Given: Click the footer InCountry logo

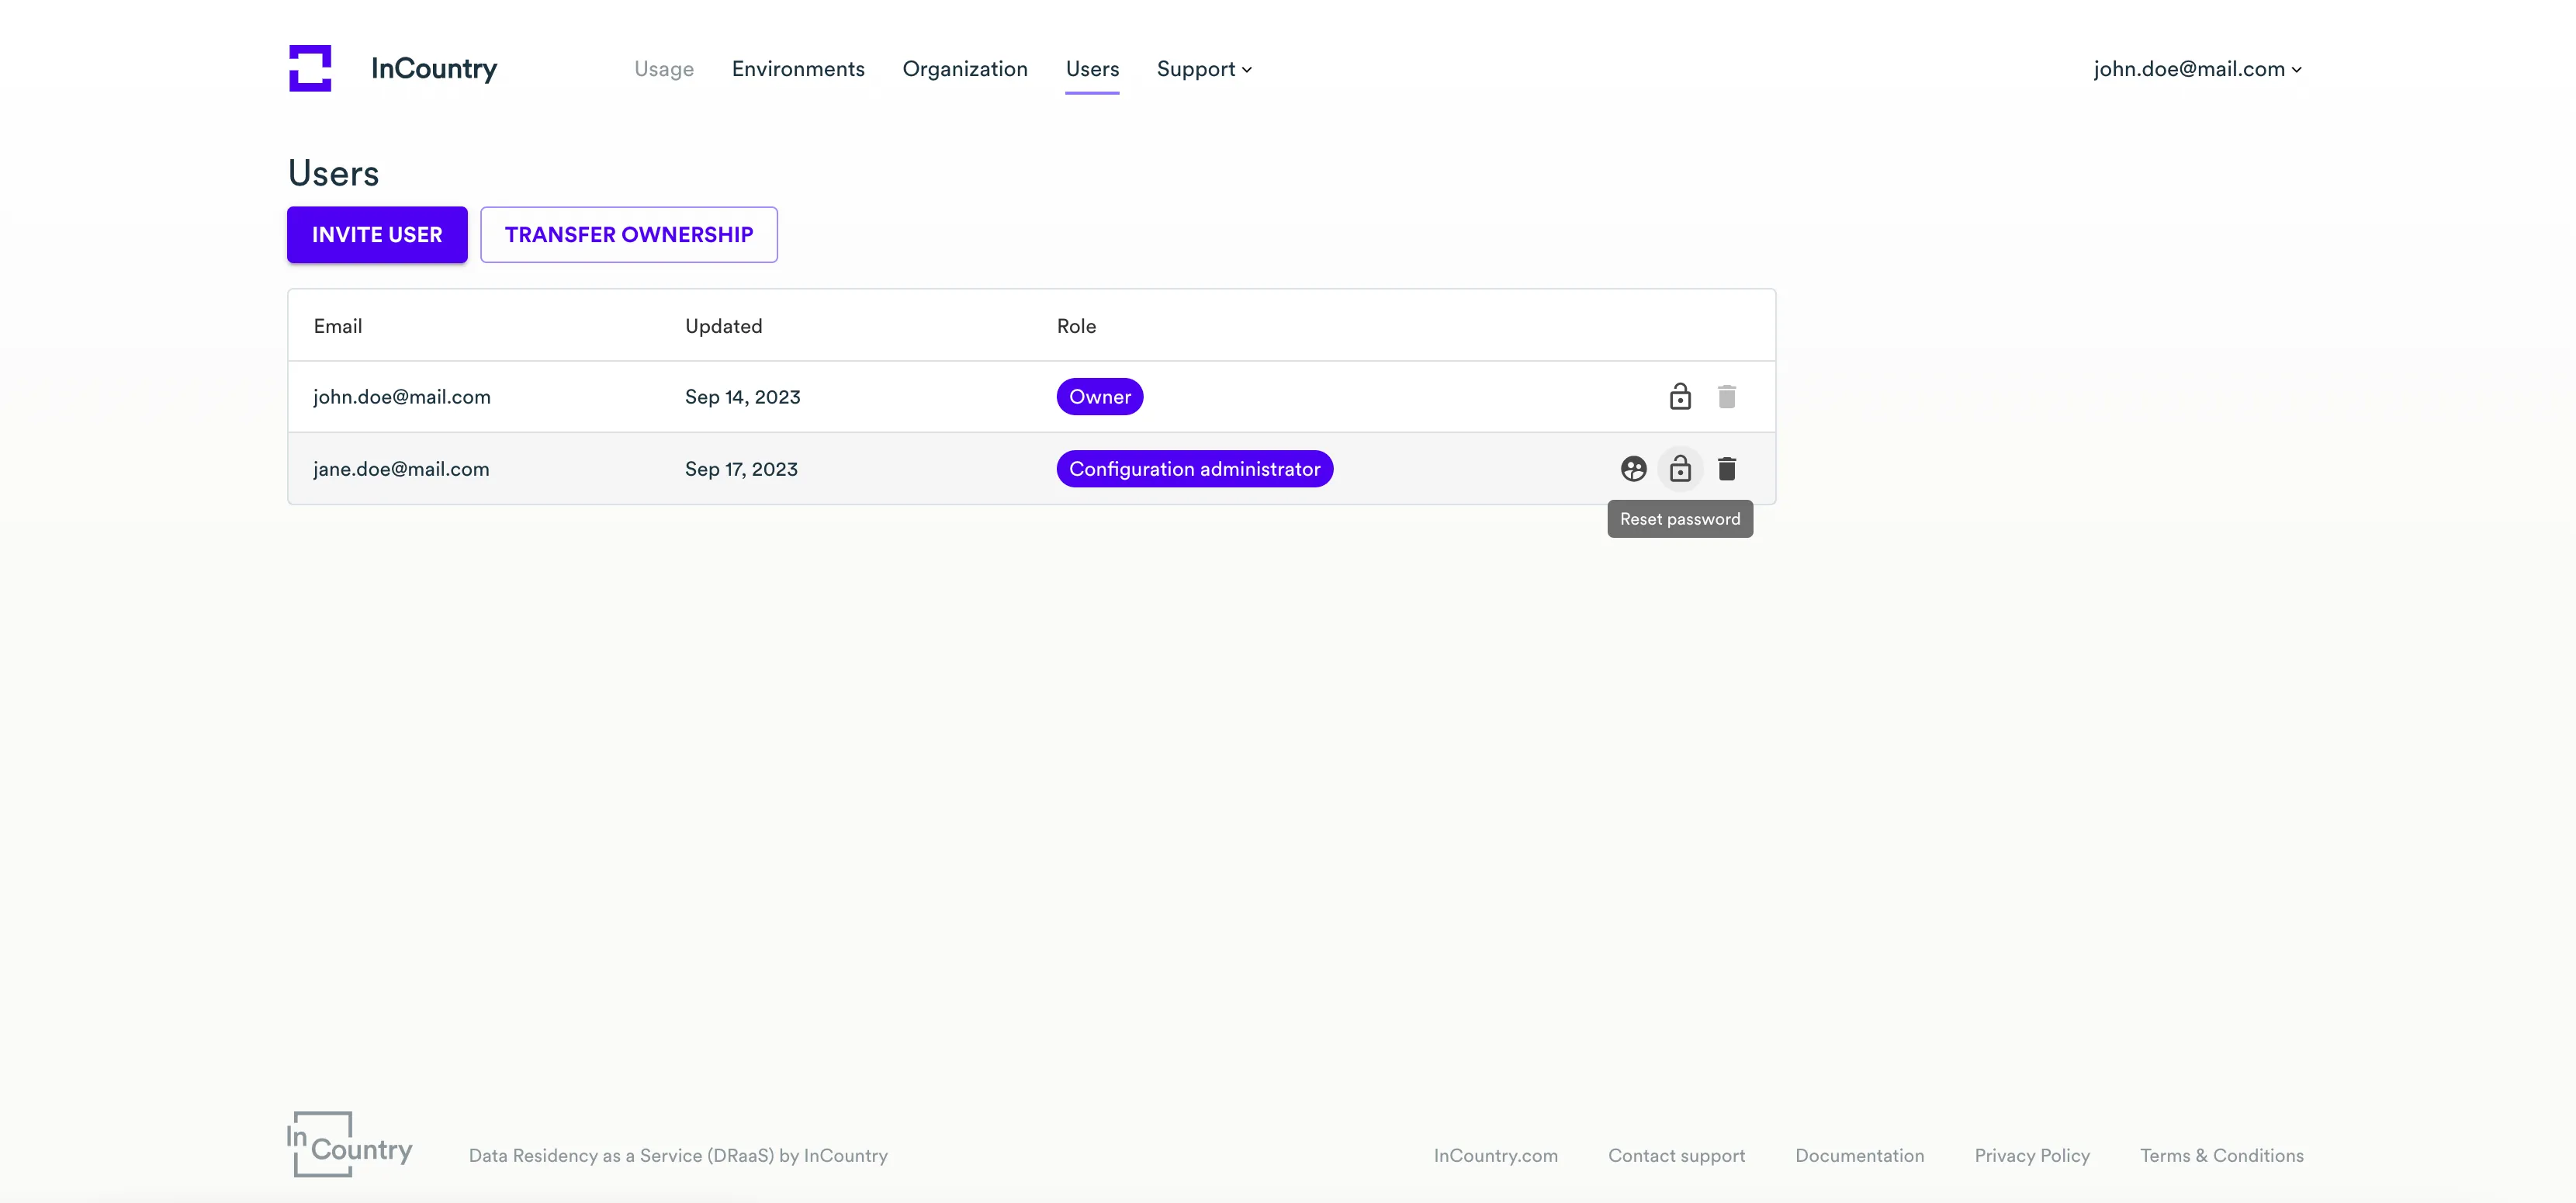Looking at the screenshot, I should pyautogui.click(x=349, y=1144).
